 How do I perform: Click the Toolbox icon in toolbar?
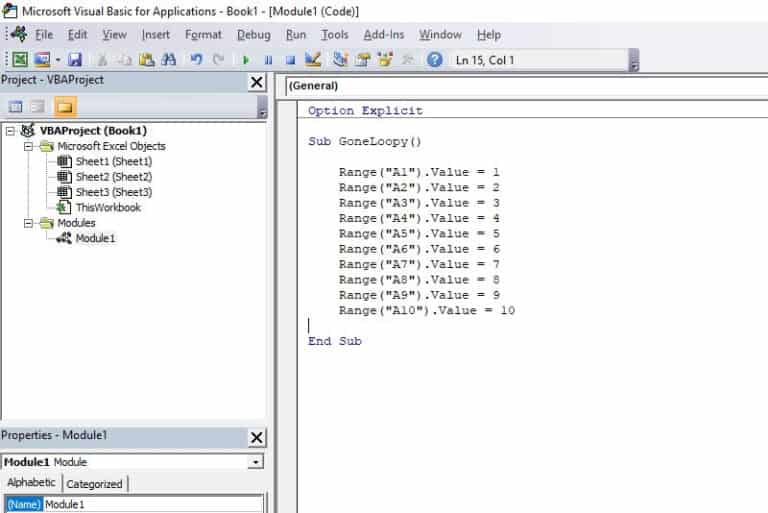coord(408,60)
